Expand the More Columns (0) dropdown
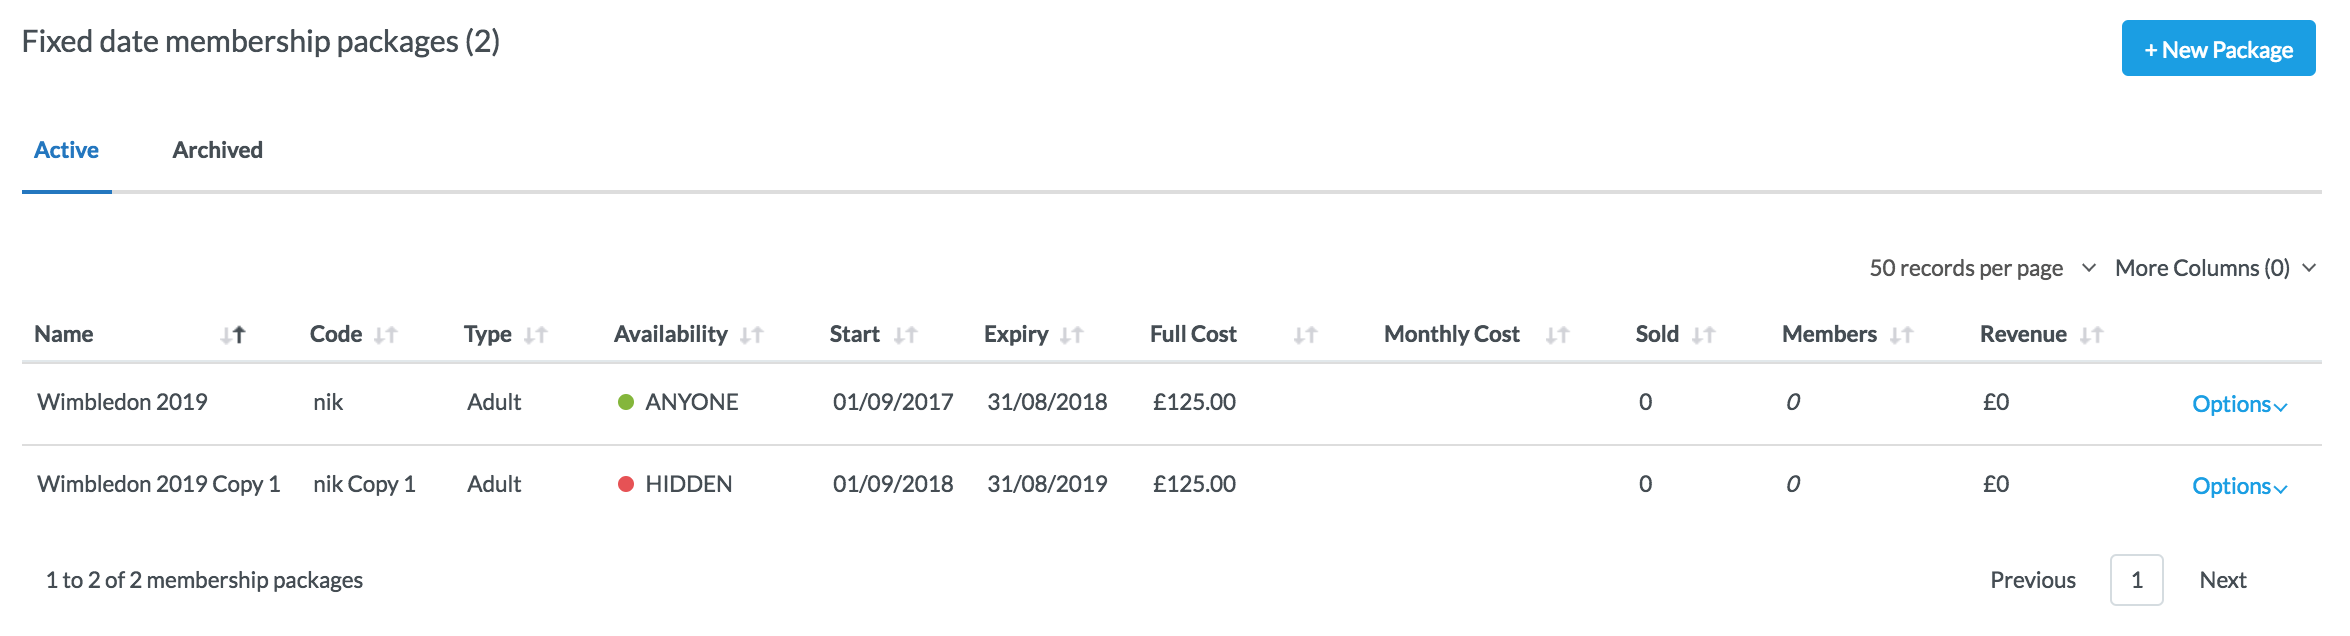The image size is (2350, 636). (2215, 268)
